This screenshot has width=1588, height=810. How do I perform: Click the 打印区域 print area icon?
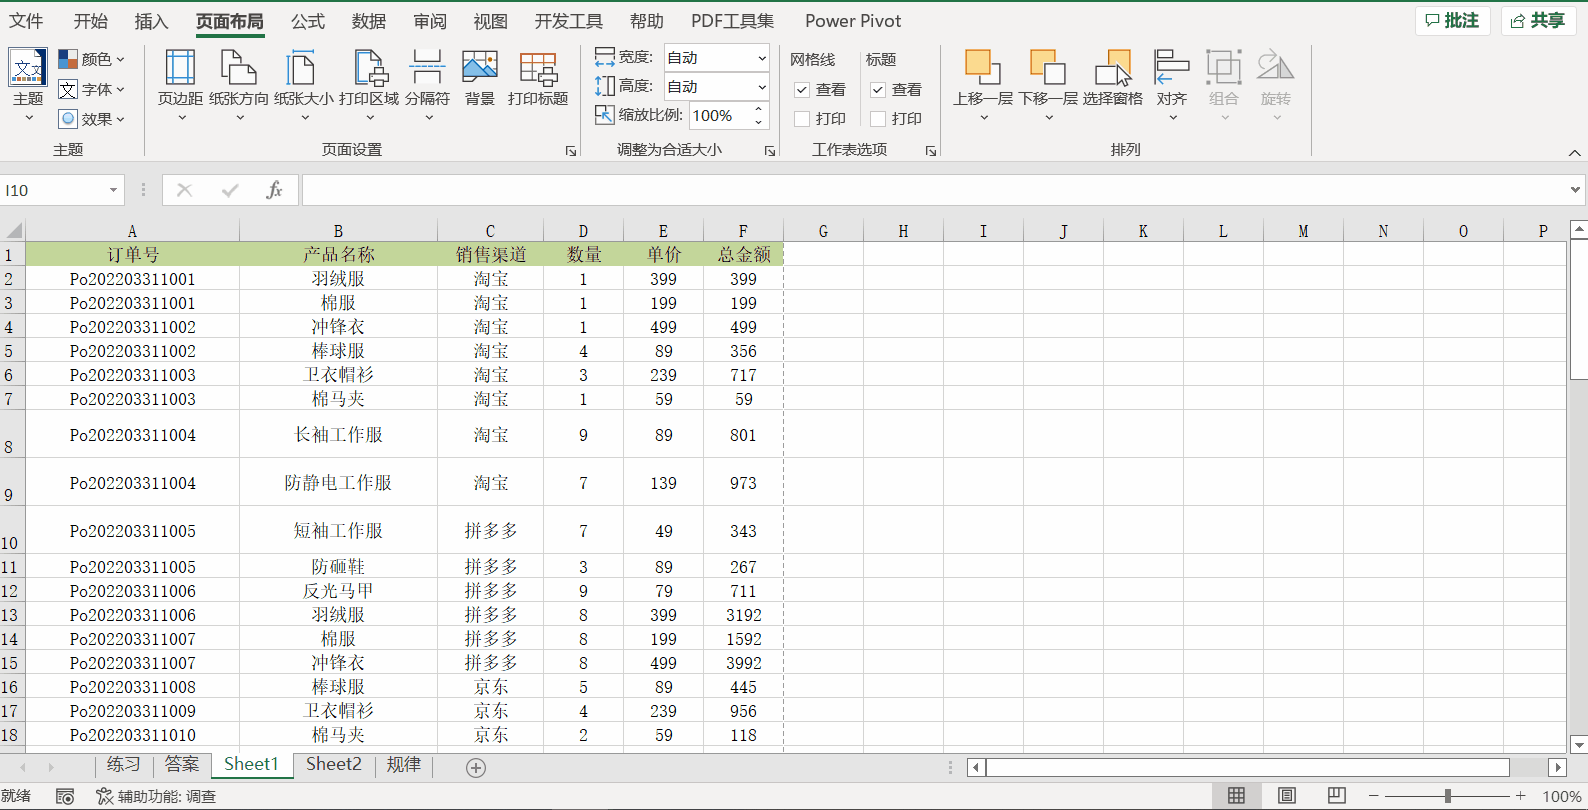[369, 70]
